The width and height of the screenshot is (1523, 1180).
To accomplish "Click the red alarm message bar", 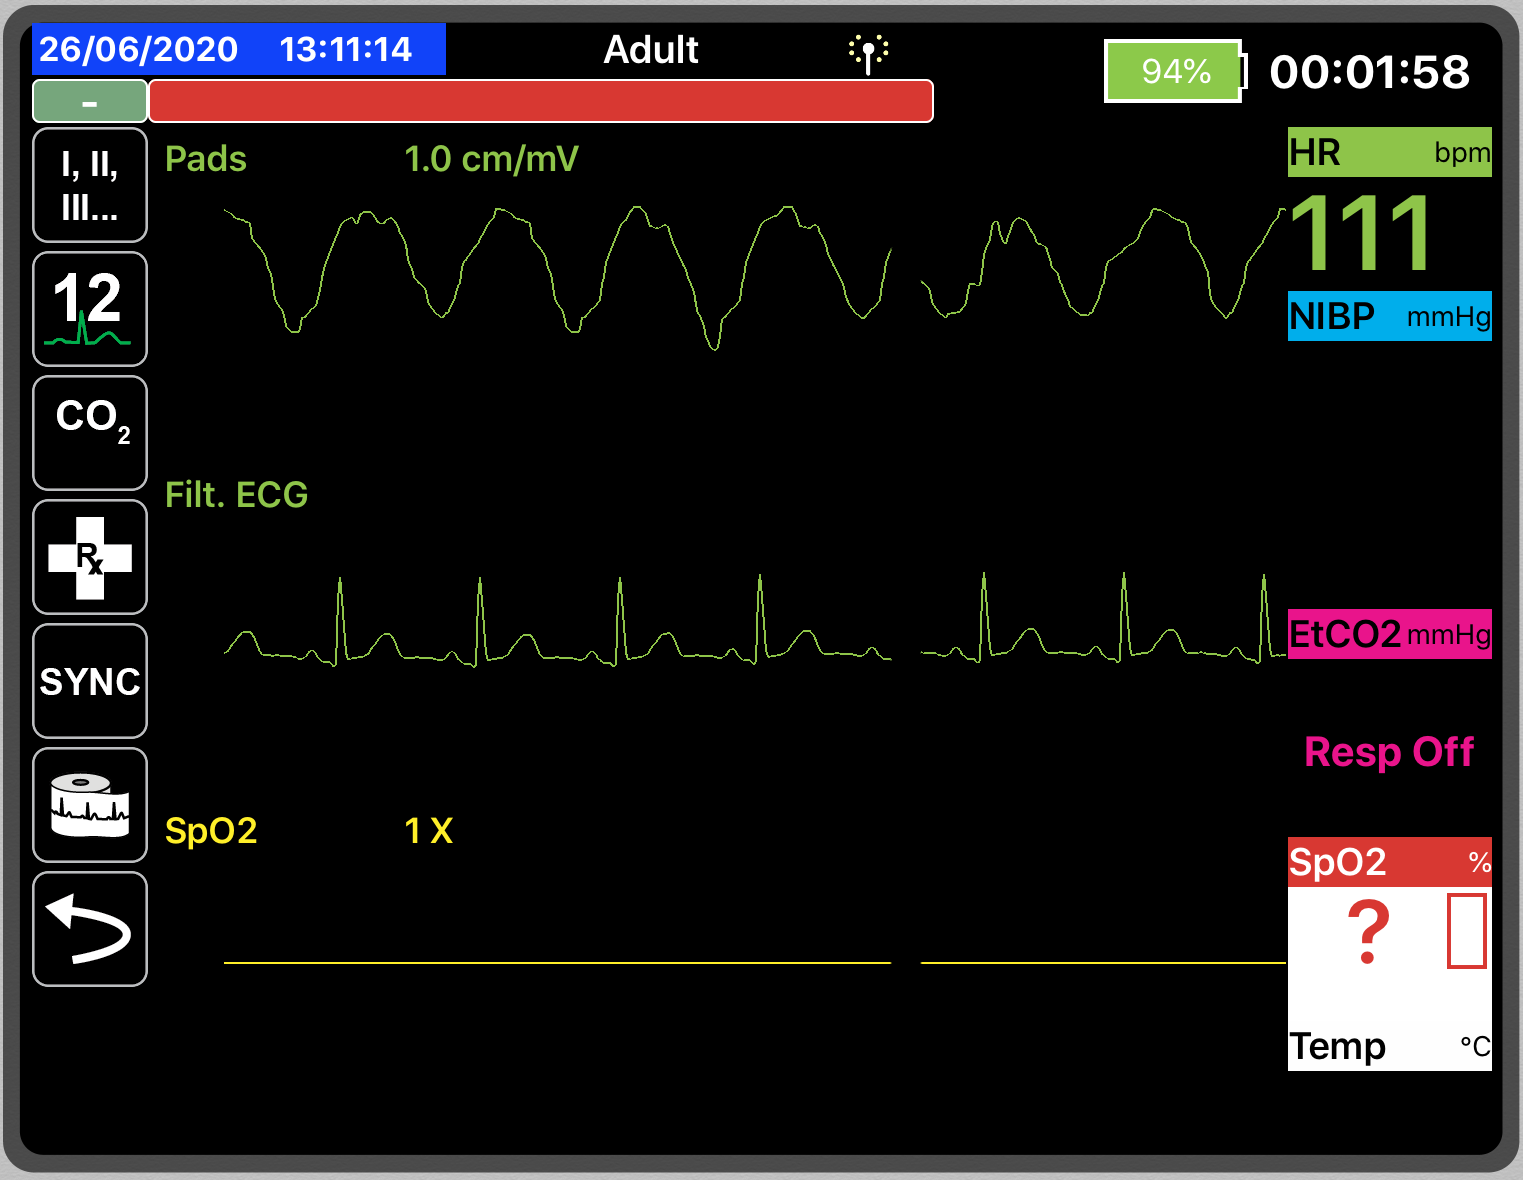I will (x=541, y=100).
